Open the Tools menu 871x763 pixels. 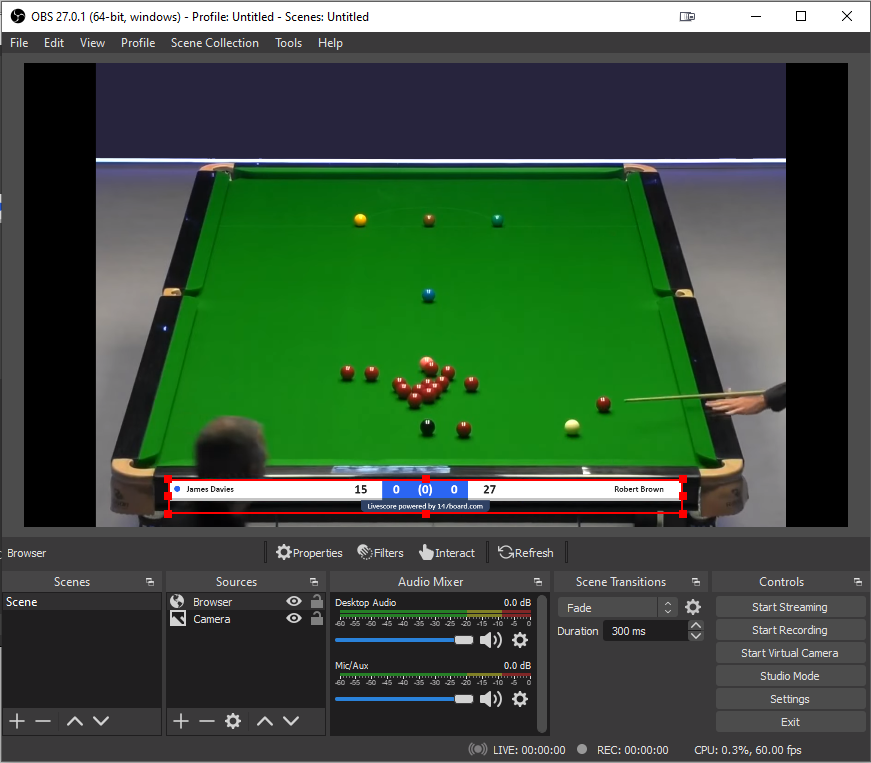[x=288, y=42]
